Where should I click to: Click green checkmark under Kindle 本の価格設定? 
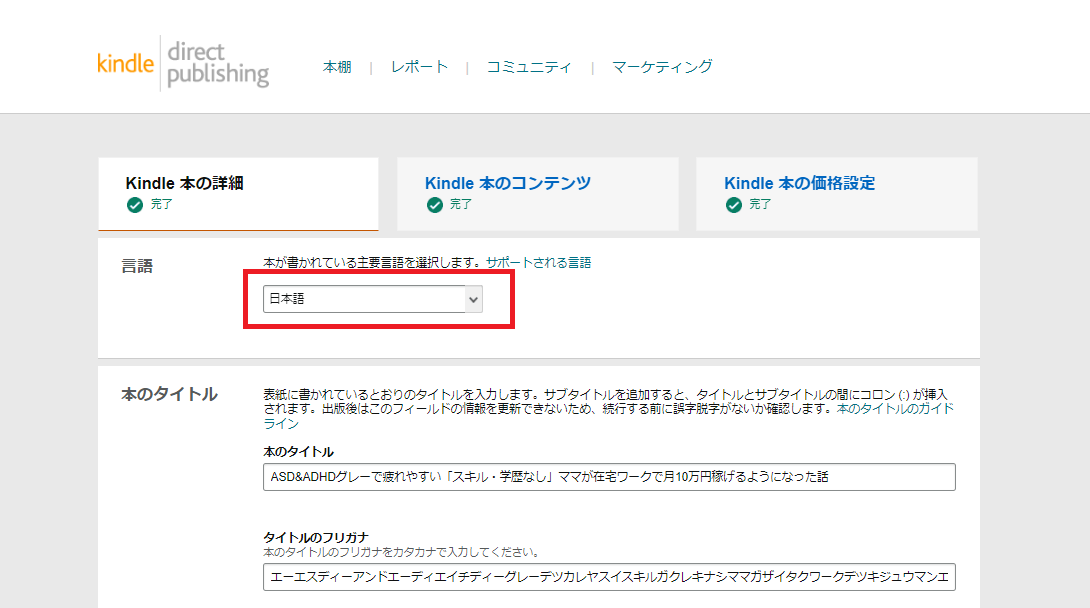coord(733,205)
